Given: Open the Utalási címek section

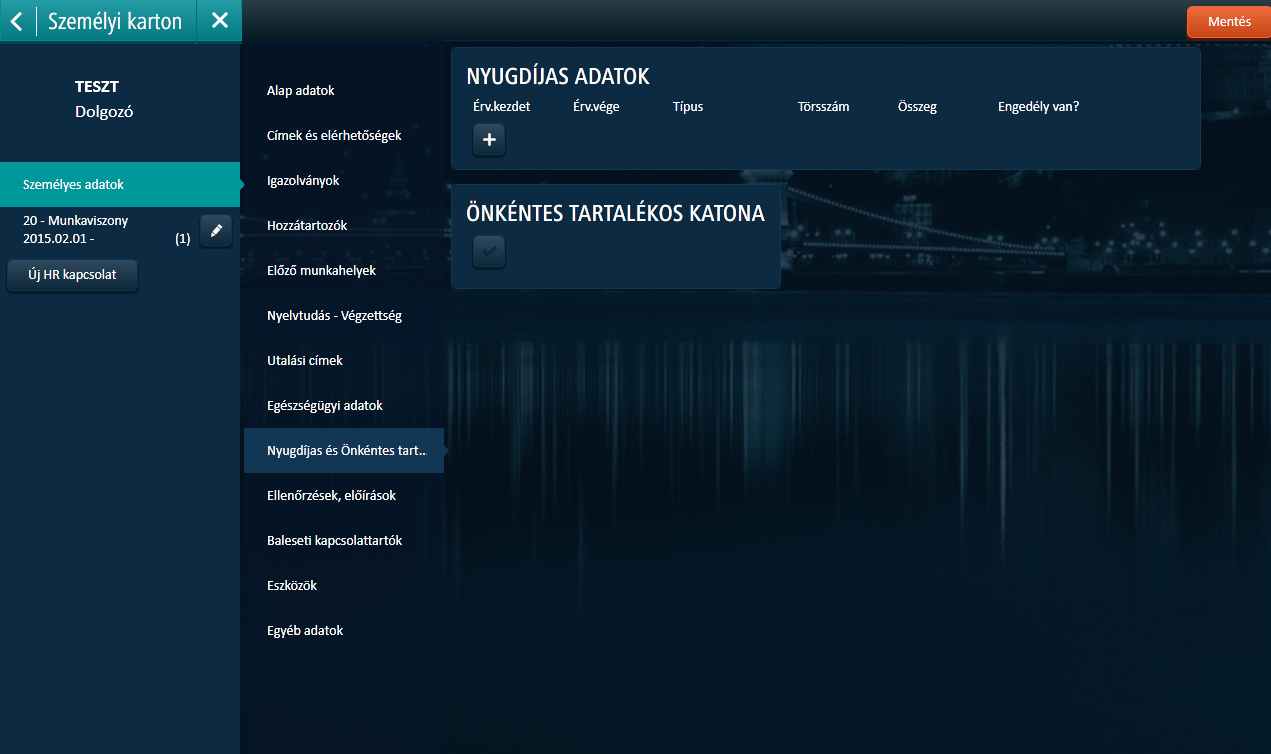Looking at the screenshot, I should (305, 361).
